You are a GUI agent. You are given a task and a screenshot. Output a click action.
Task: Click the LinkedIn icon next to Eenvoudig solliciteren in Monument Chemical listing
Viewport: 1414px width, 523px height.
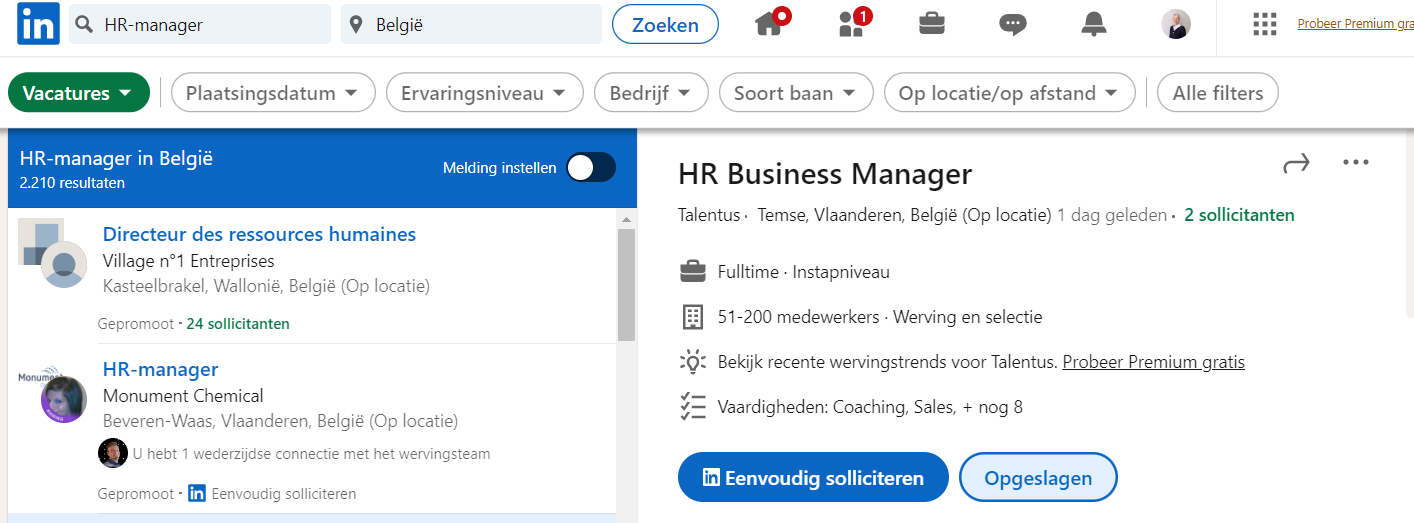(197, 493)
